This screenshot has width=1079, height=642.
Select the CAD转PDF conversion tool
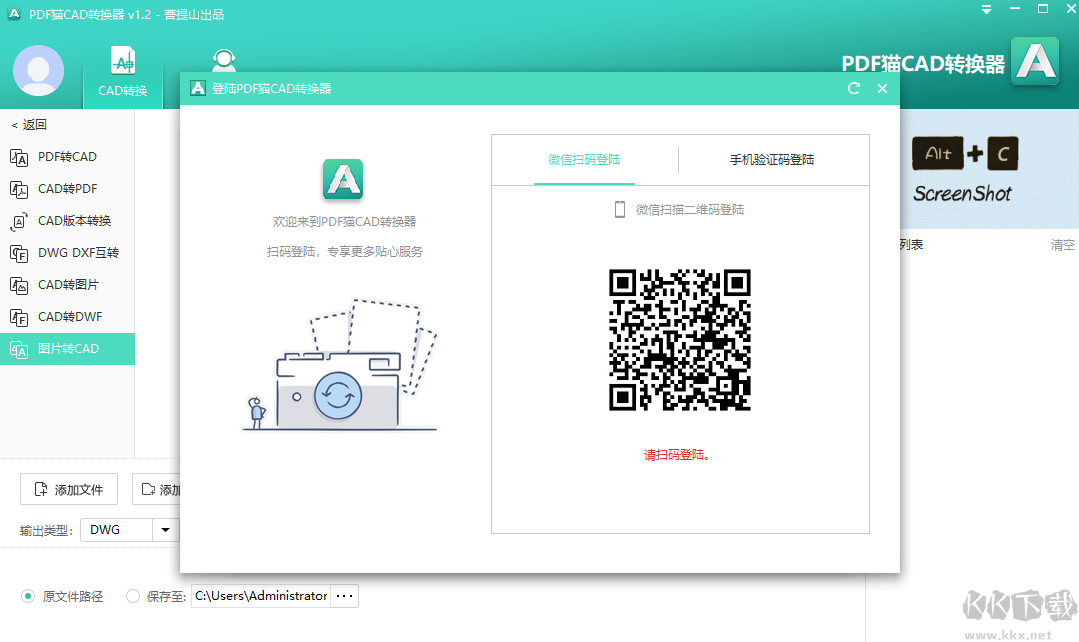[66, 189]
